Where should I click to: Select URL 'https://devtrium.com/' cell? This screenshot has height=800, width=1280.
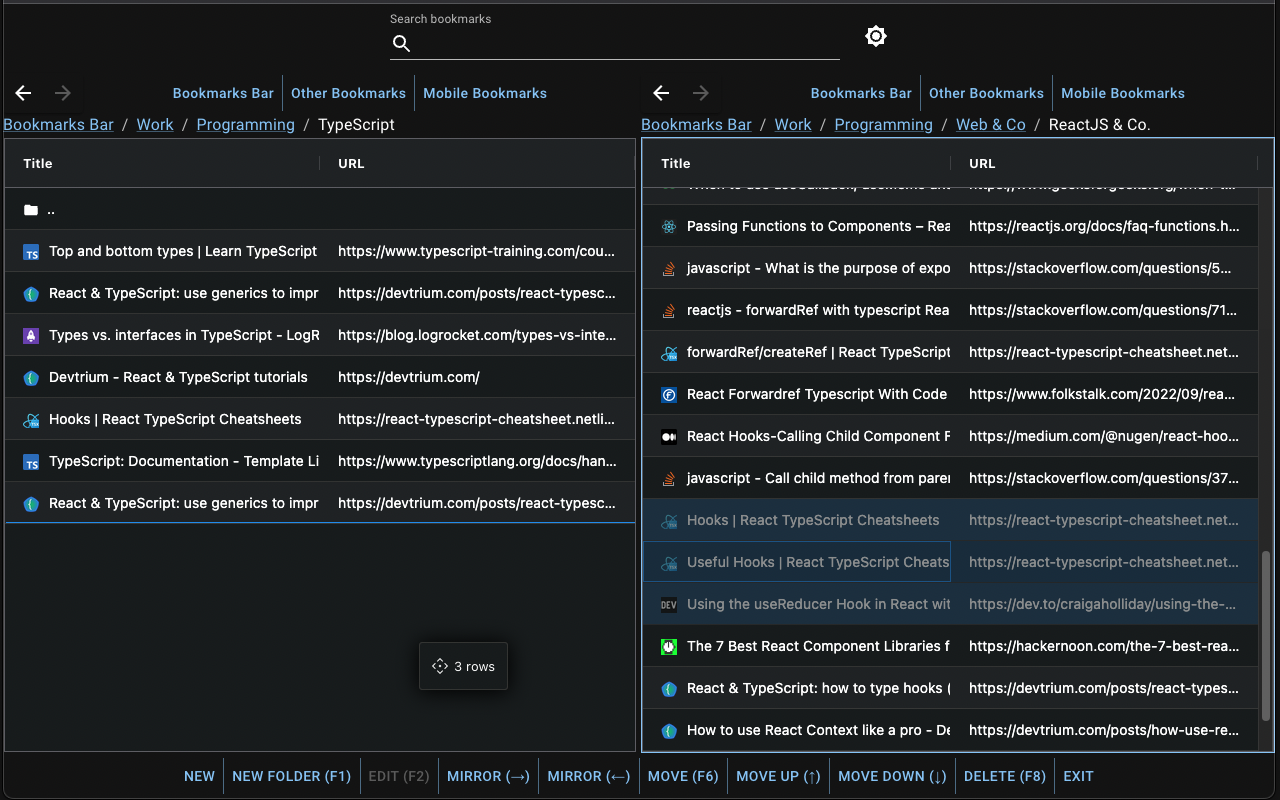coord(409,378)
